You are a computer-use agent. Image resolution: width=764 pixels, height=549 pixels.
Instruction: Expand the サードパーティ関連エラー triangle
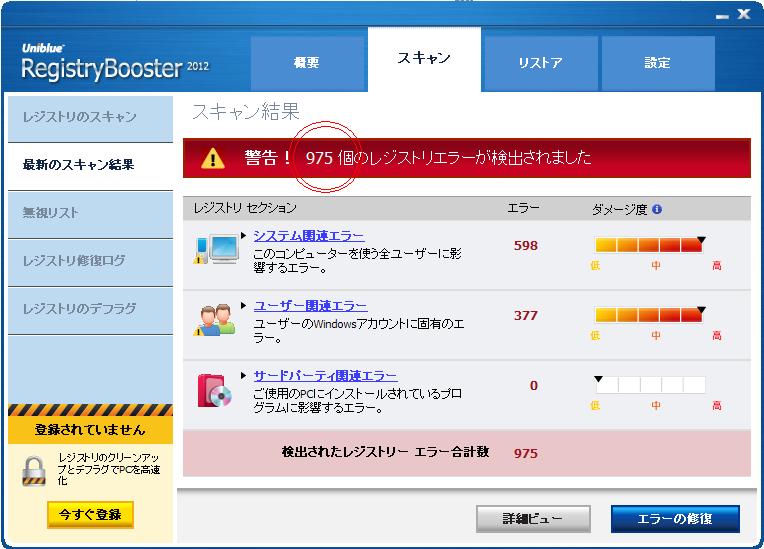pos(244,376)
